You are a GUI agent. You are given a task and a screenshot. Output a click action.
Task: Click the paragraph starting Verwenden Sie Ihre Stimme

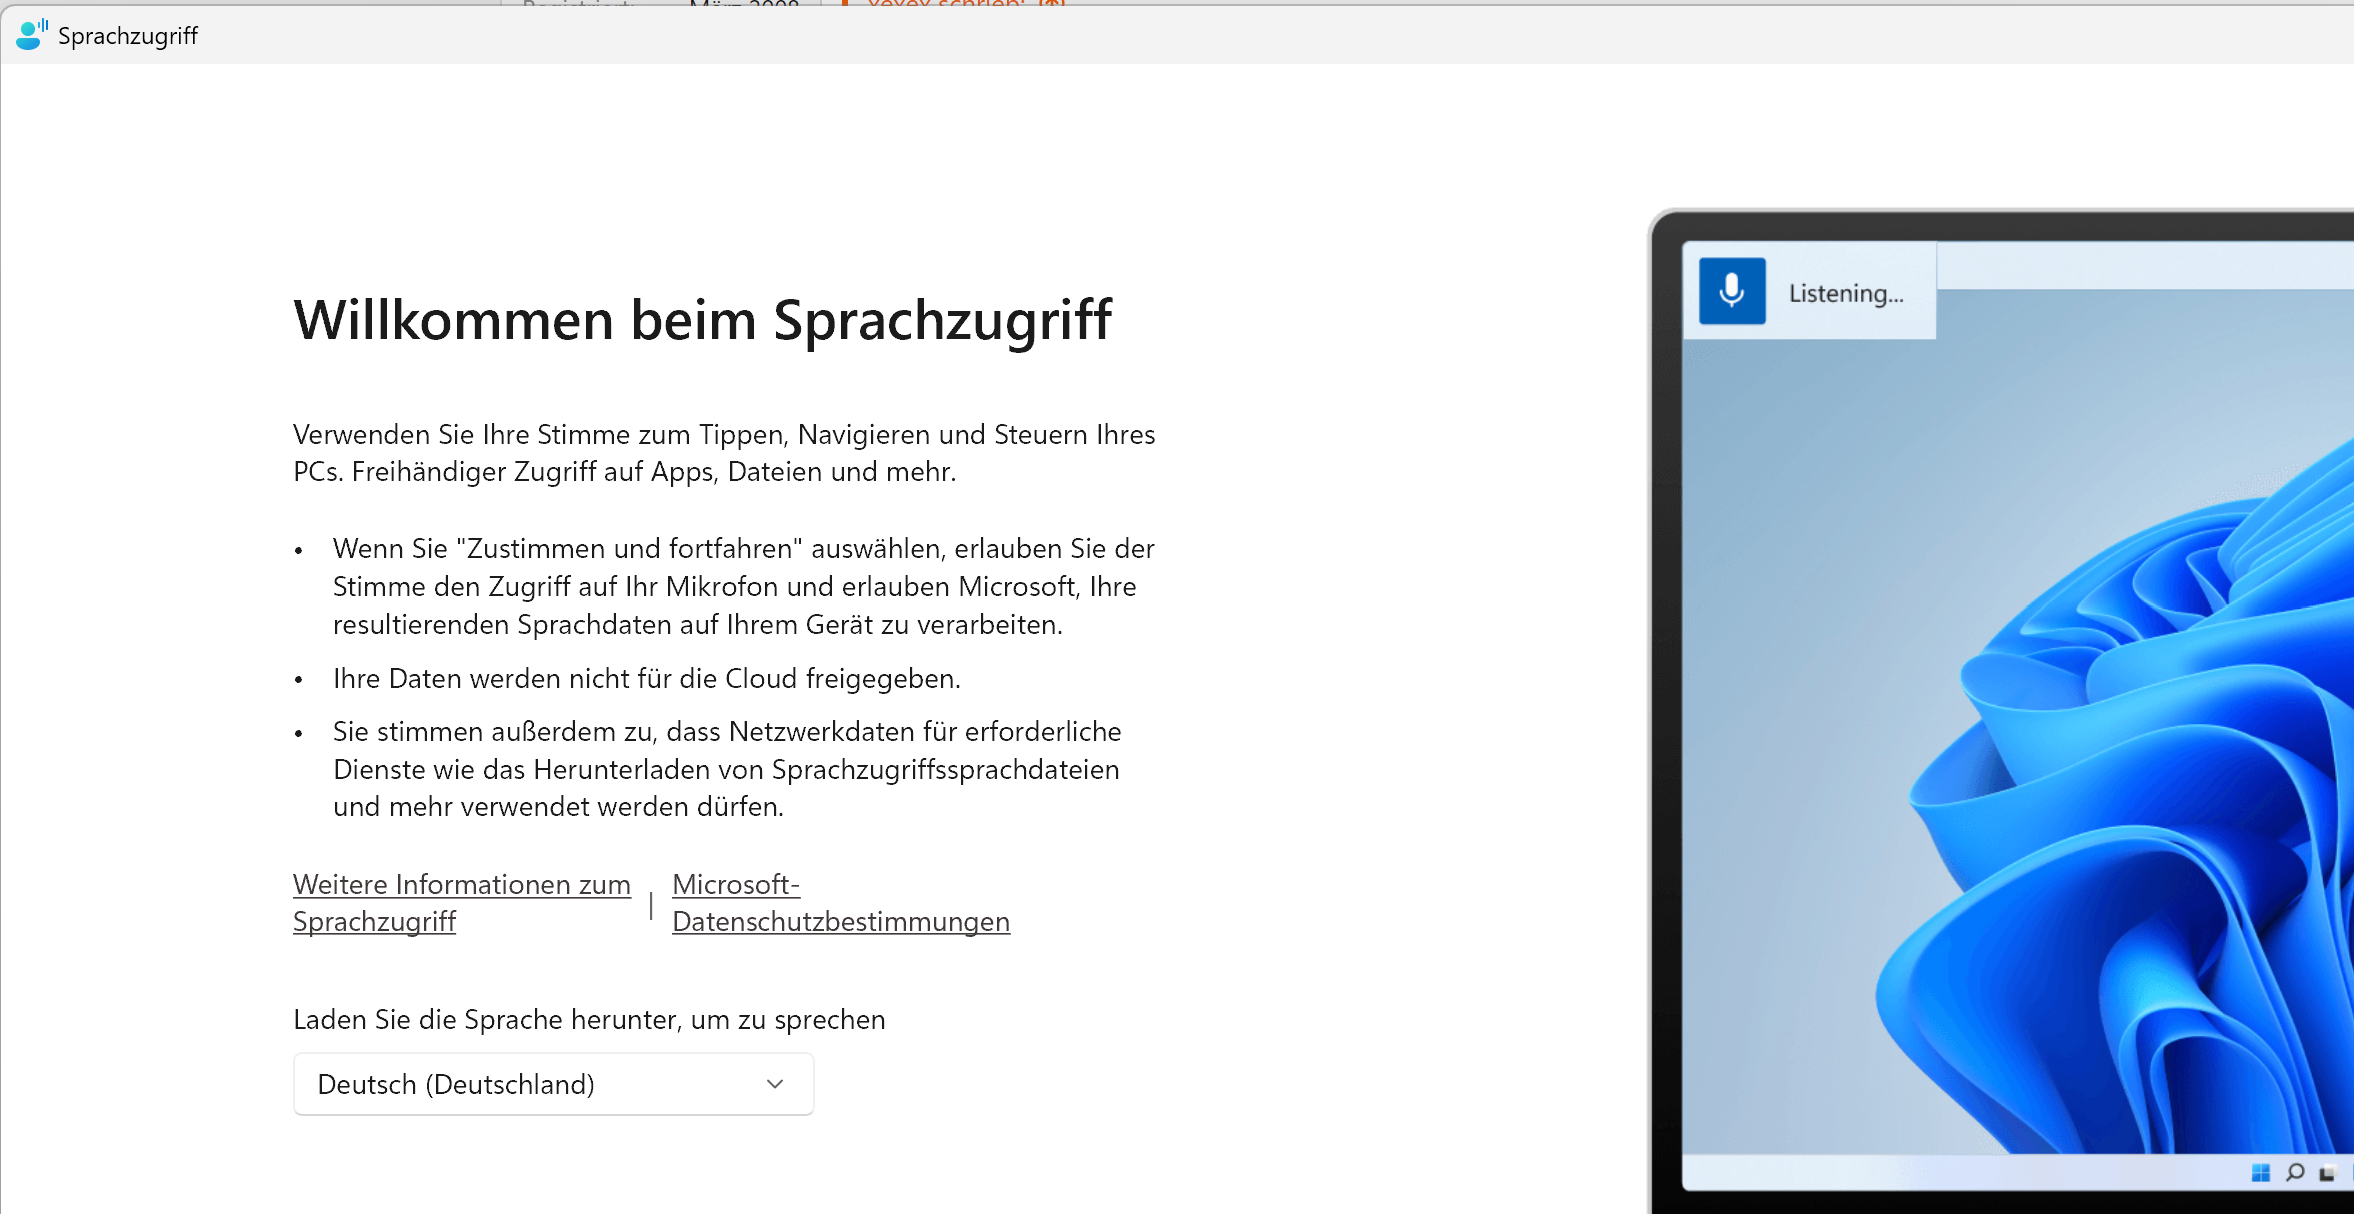coord(724,453)
